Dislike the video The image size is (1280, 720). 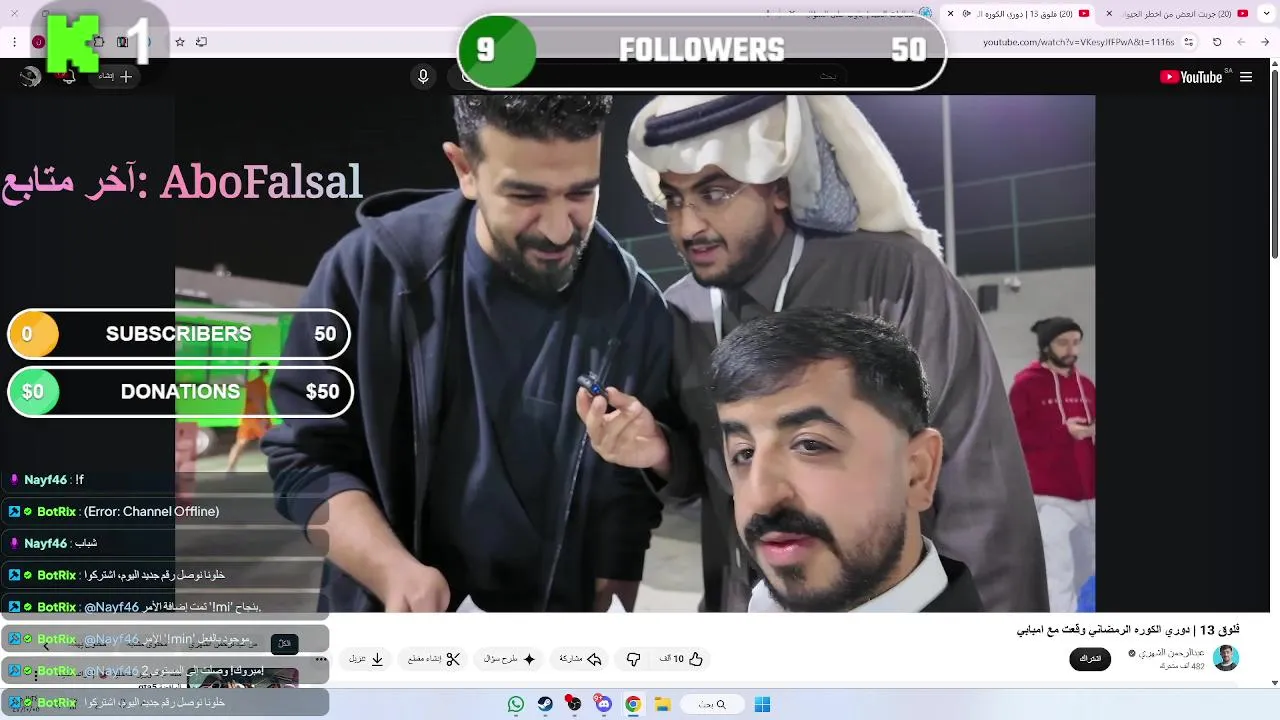633,659
